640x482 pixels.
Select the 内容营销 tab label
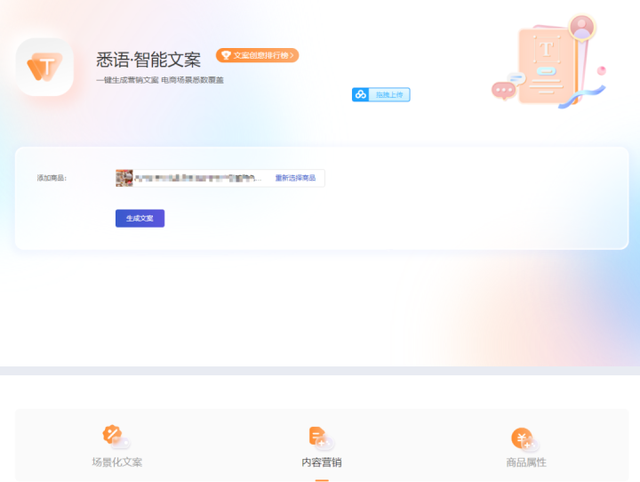(321, 462)
